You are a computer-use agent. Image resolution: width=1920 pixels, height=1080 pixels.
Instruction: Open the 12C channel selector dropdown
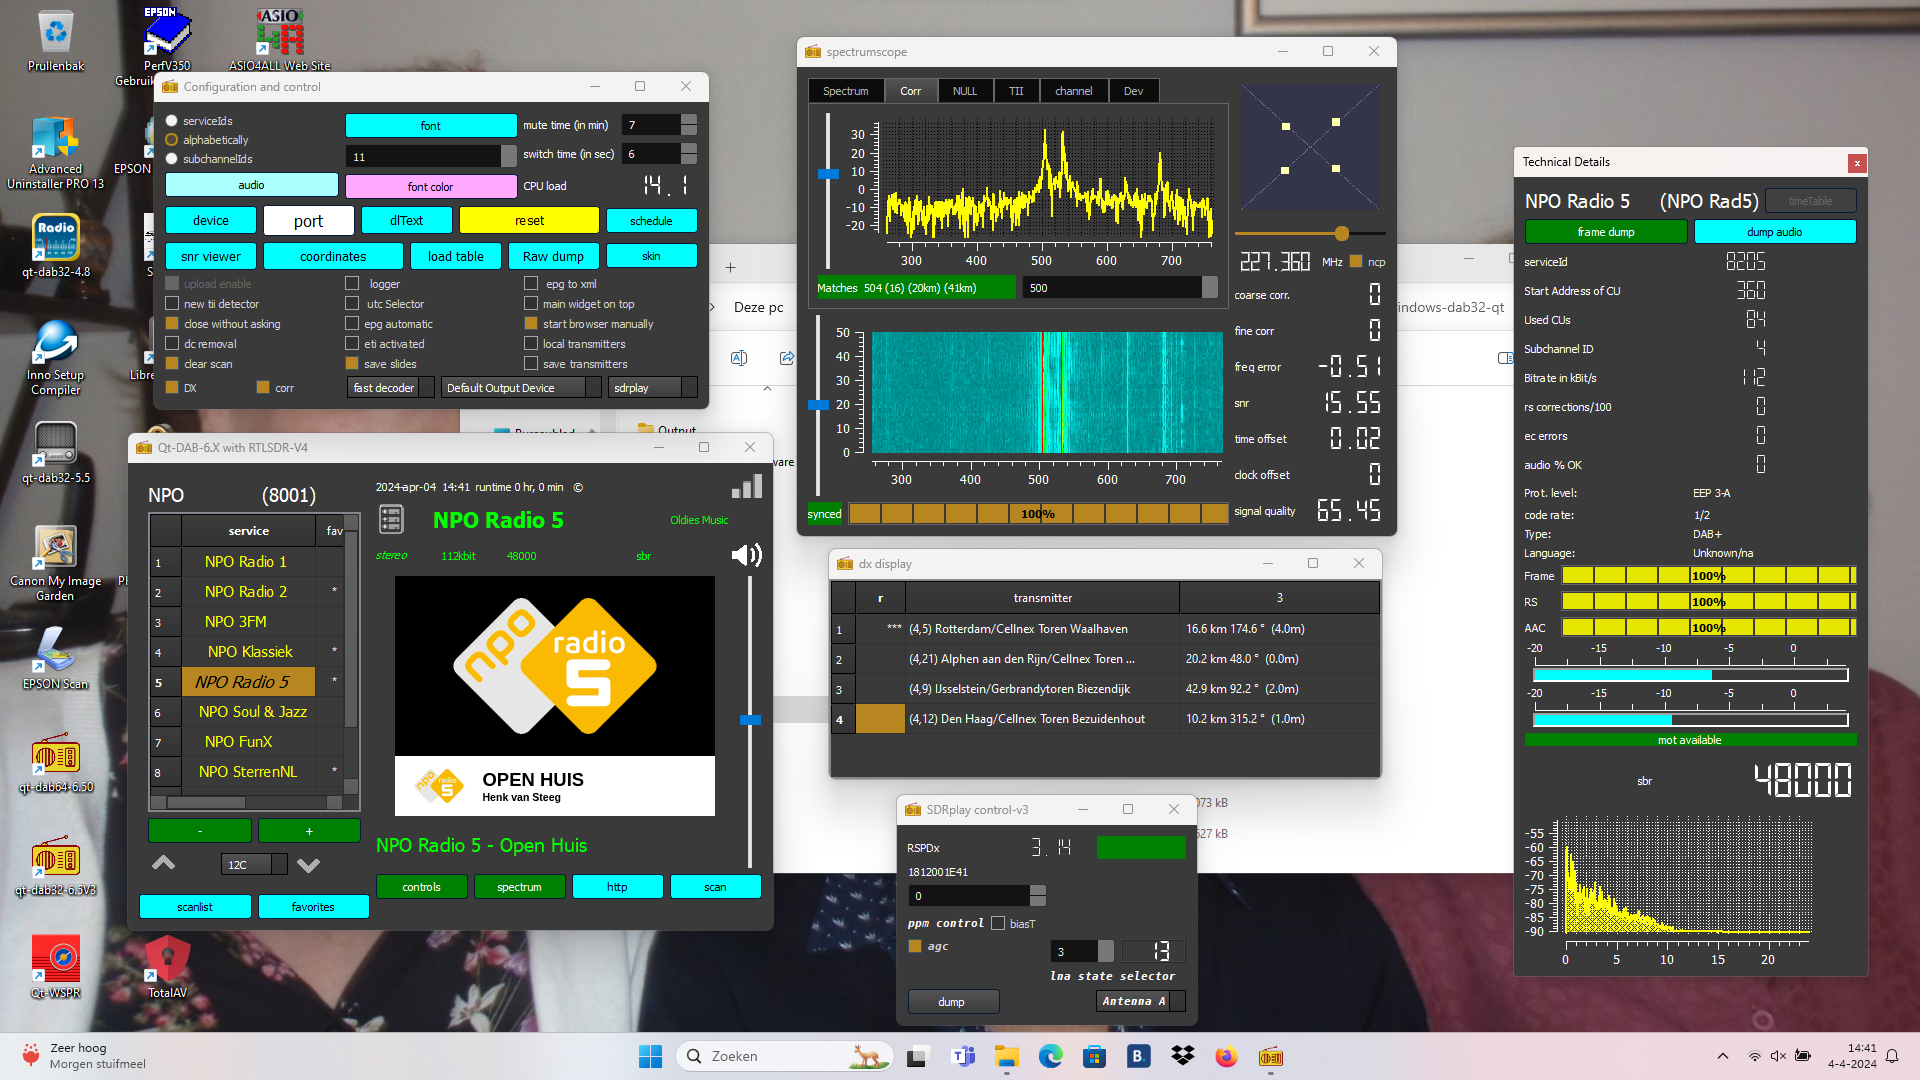pos(254,865)
